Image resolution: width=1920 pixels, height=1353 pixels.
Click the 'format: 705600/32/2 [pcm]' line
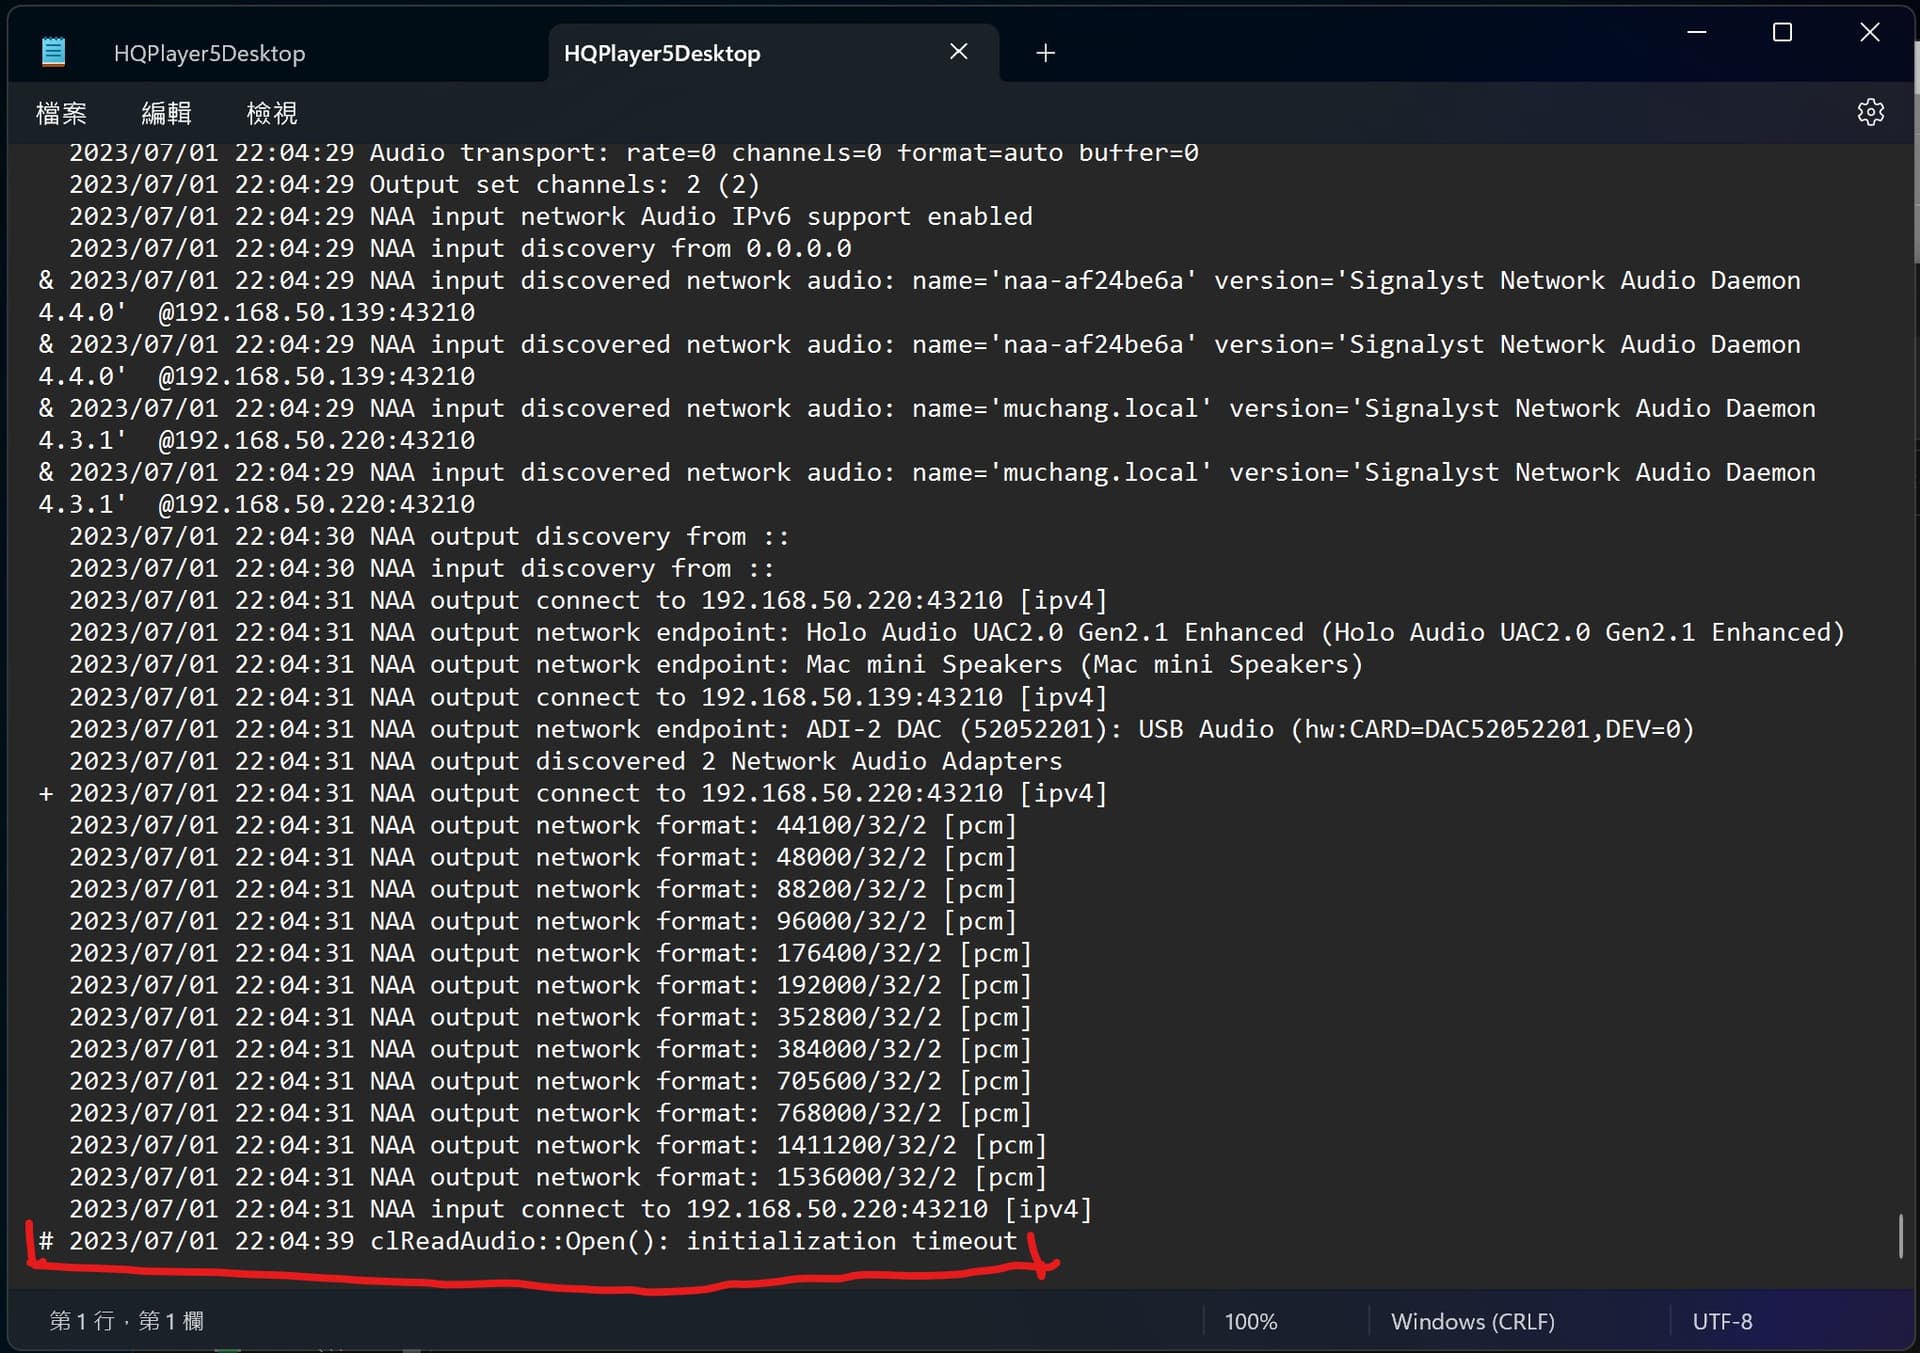coord(550,1081)
